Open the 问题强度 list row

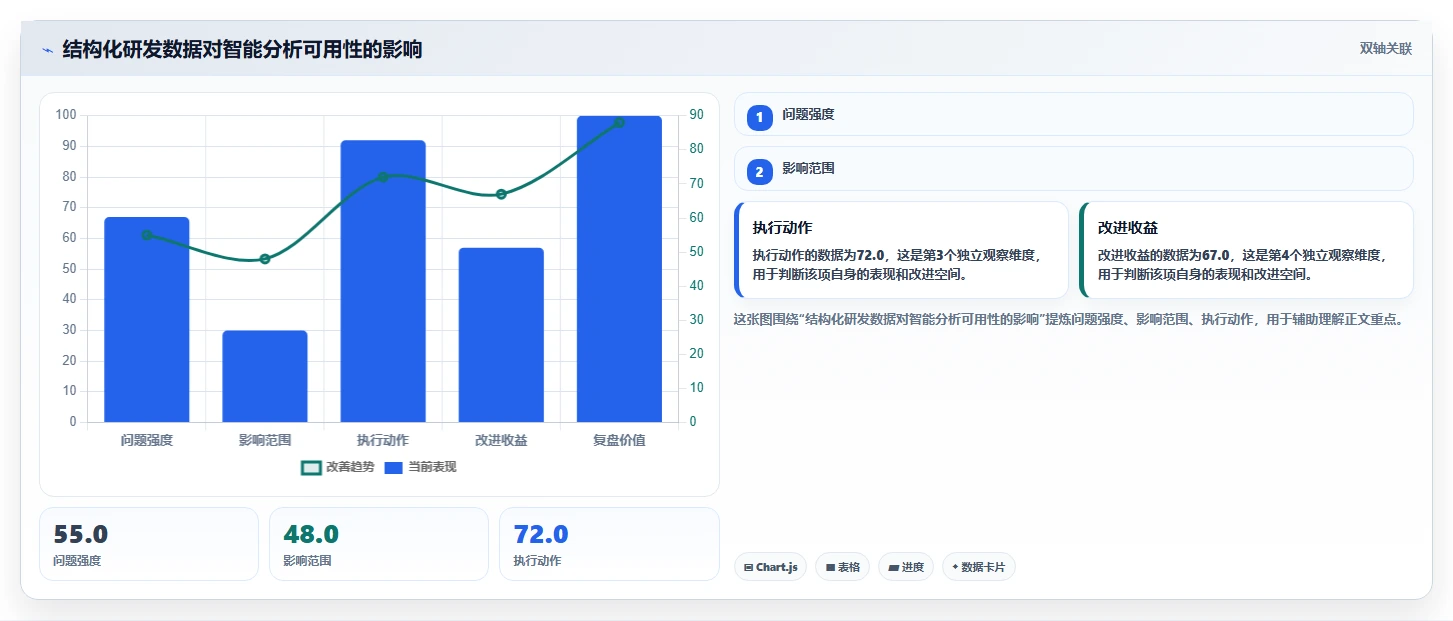(x=1074, y=114)
